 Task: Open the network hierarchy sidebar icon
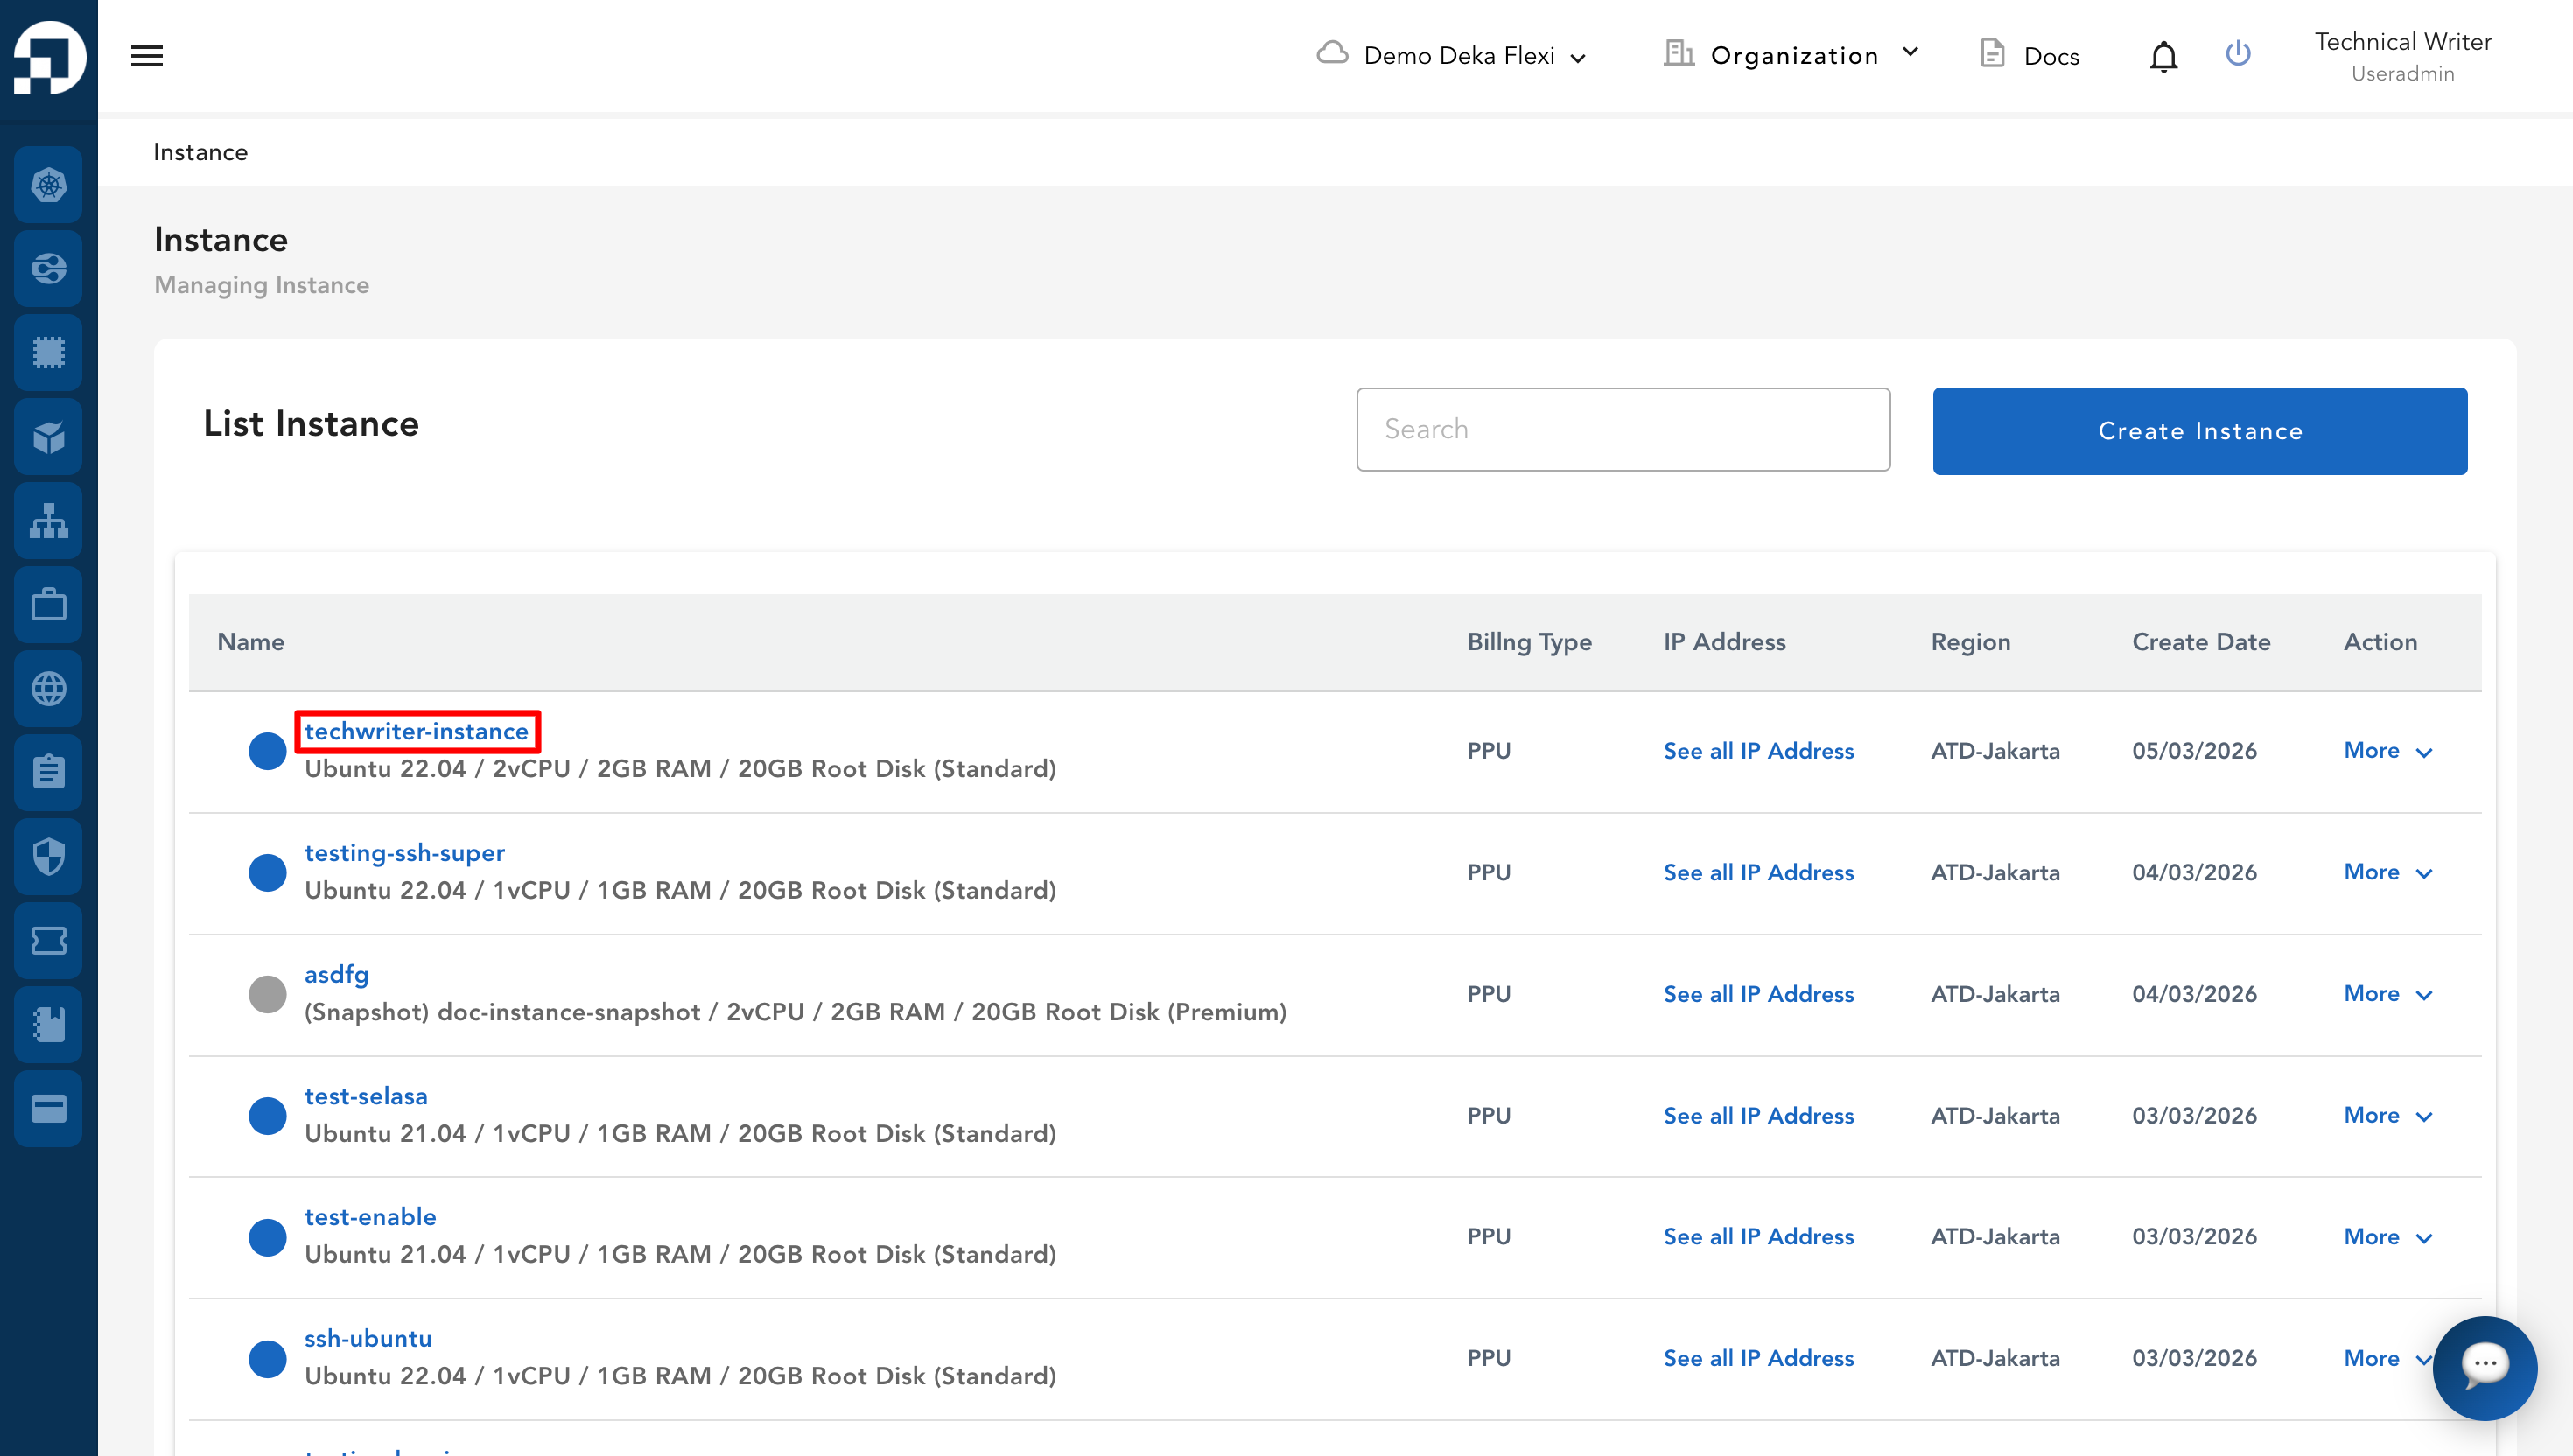point(48,520)
